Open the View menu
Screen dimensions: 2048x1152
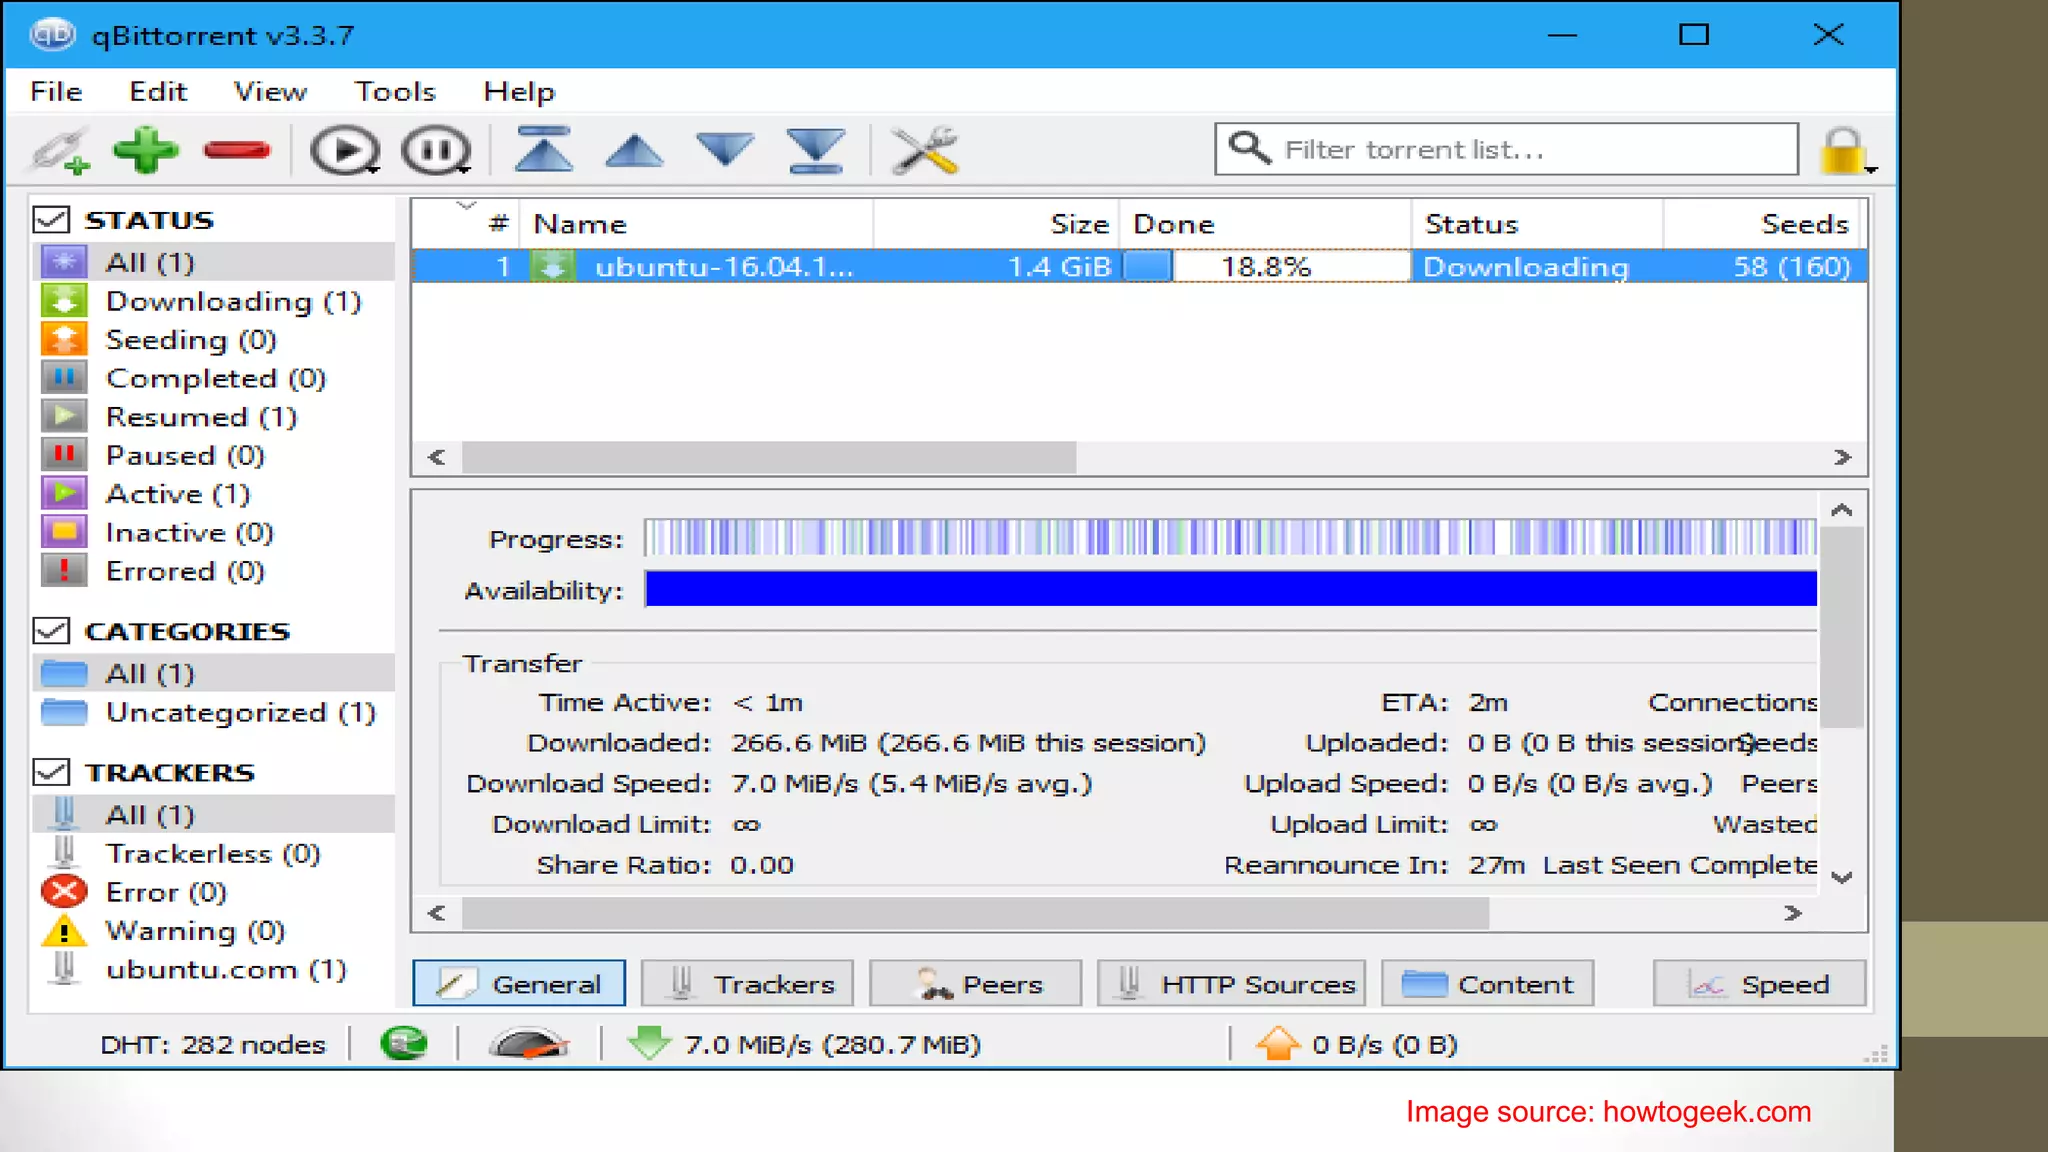pos(270,91)
